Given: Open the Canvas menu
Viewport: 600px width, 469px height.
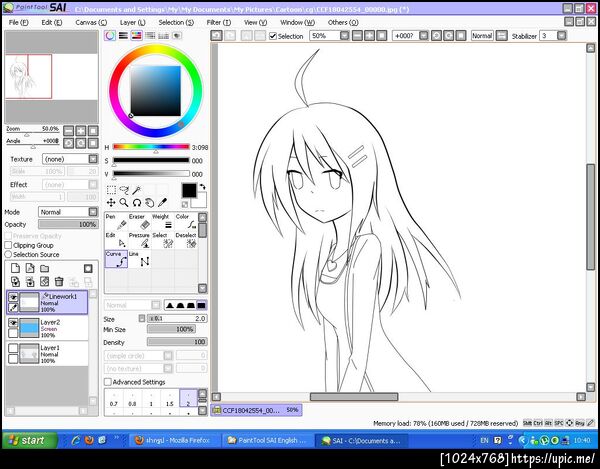Looking at the screenshot, I should click(91, 23).
